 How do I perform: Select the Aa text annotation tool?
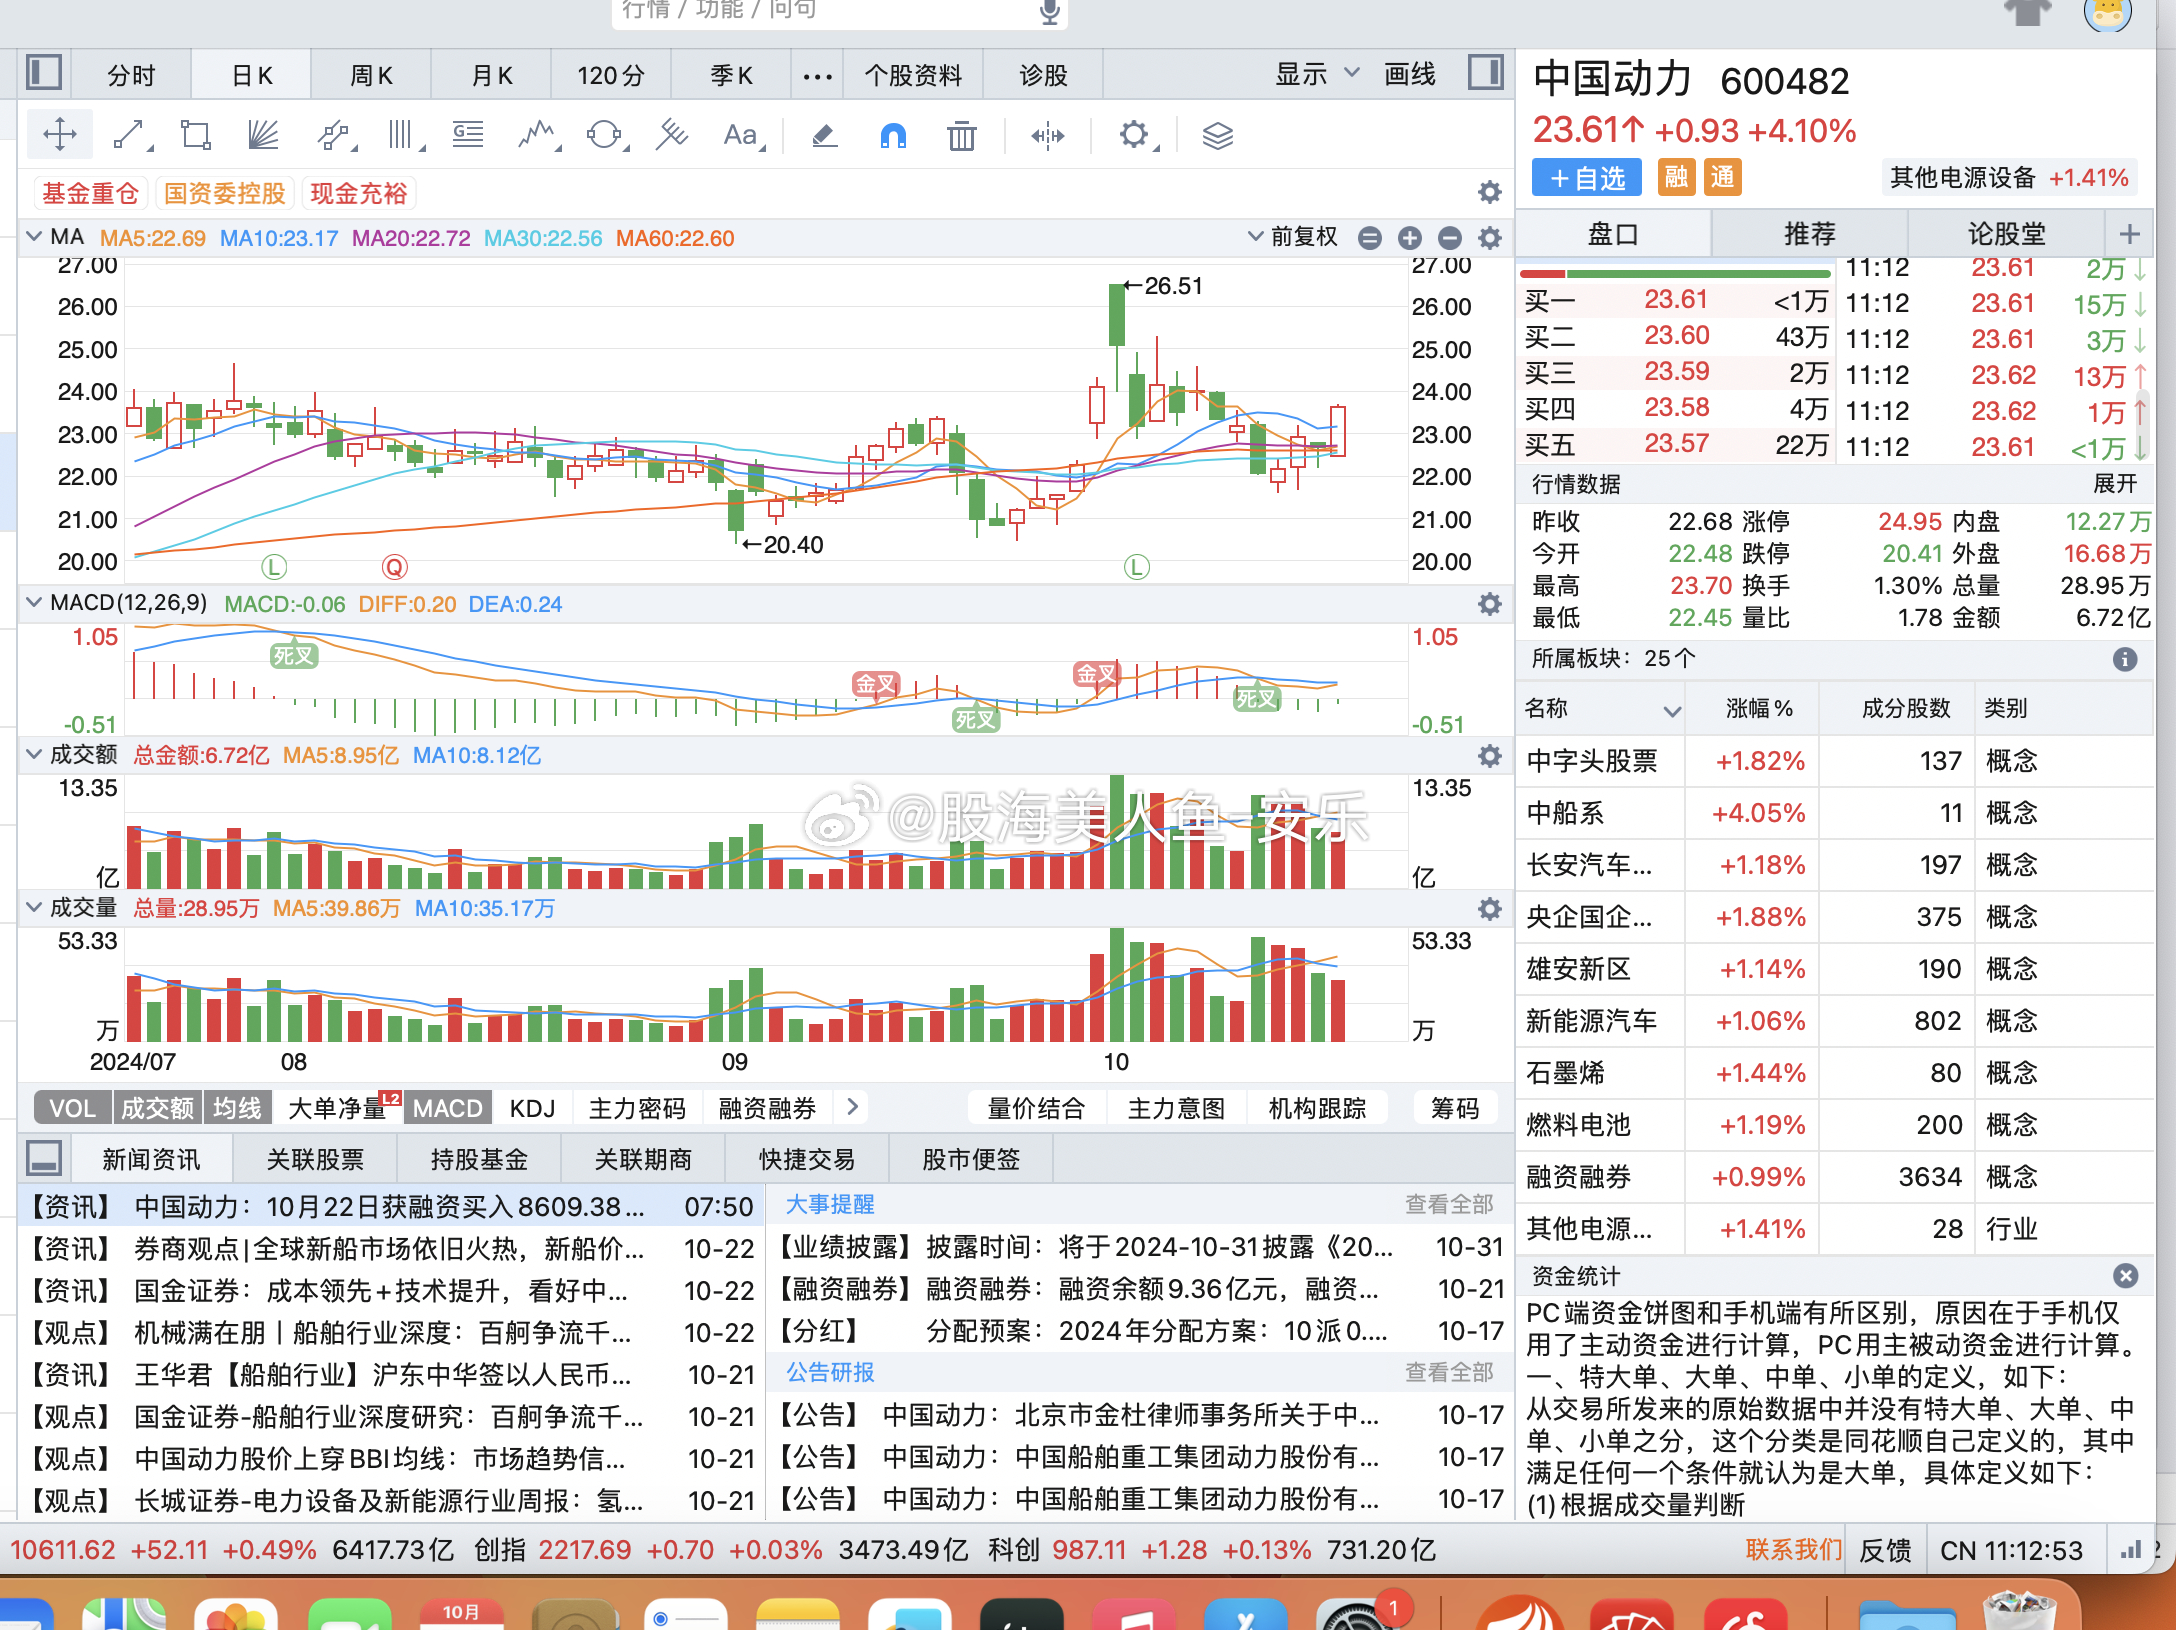pos(742,135)
